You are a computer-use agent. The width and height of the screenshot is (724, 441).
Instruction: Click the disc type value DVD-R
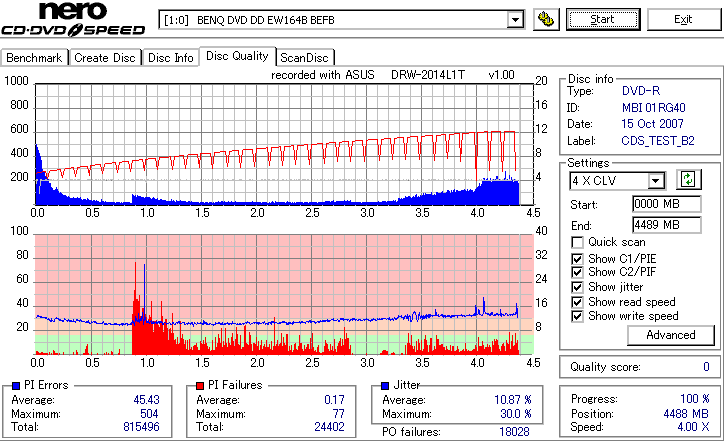[641, 91]
